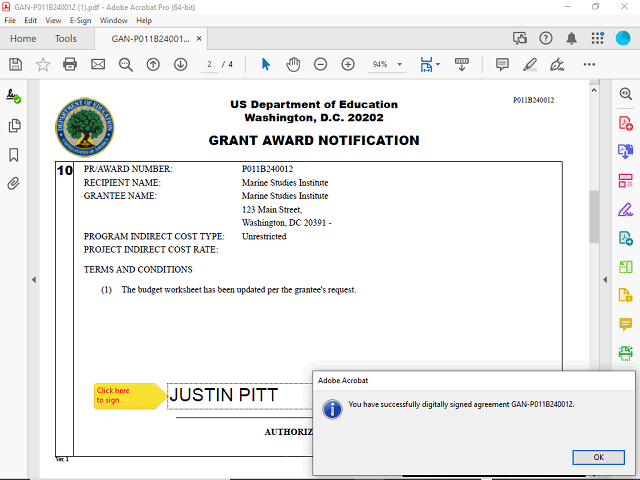Open Page Thumbnails panel
The image size is (640, 480).
[x=14, y=126]
